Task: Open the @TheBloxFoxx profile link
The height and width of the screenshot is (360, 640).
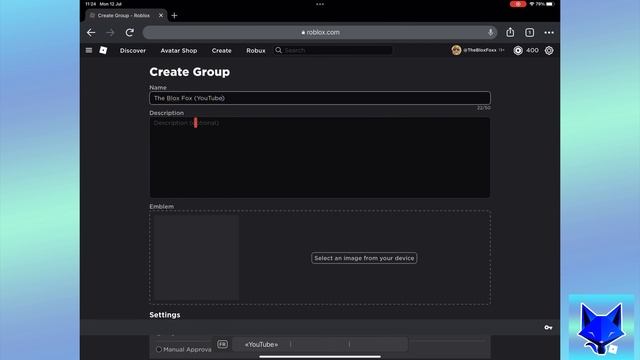Action: [480, 50]
